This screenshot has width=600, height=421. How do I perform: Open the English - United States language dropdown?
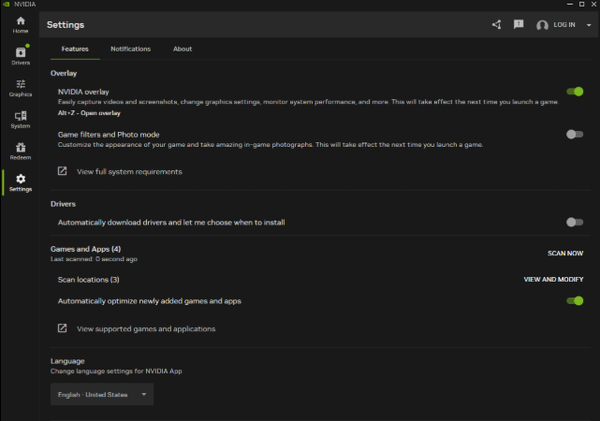[102, 395]
